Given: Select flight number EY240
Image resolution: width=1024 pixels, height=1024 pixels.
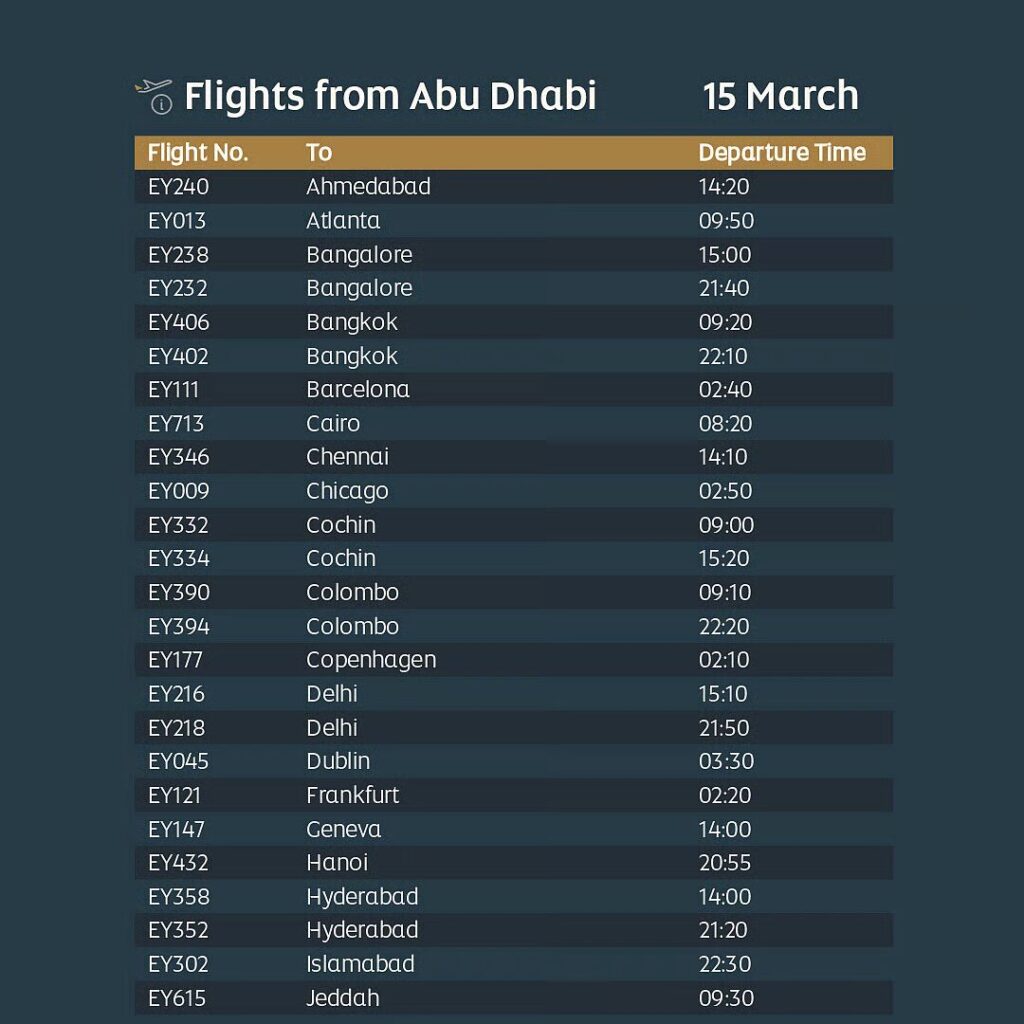Looking at the screenshot, I should coord(179,187).
